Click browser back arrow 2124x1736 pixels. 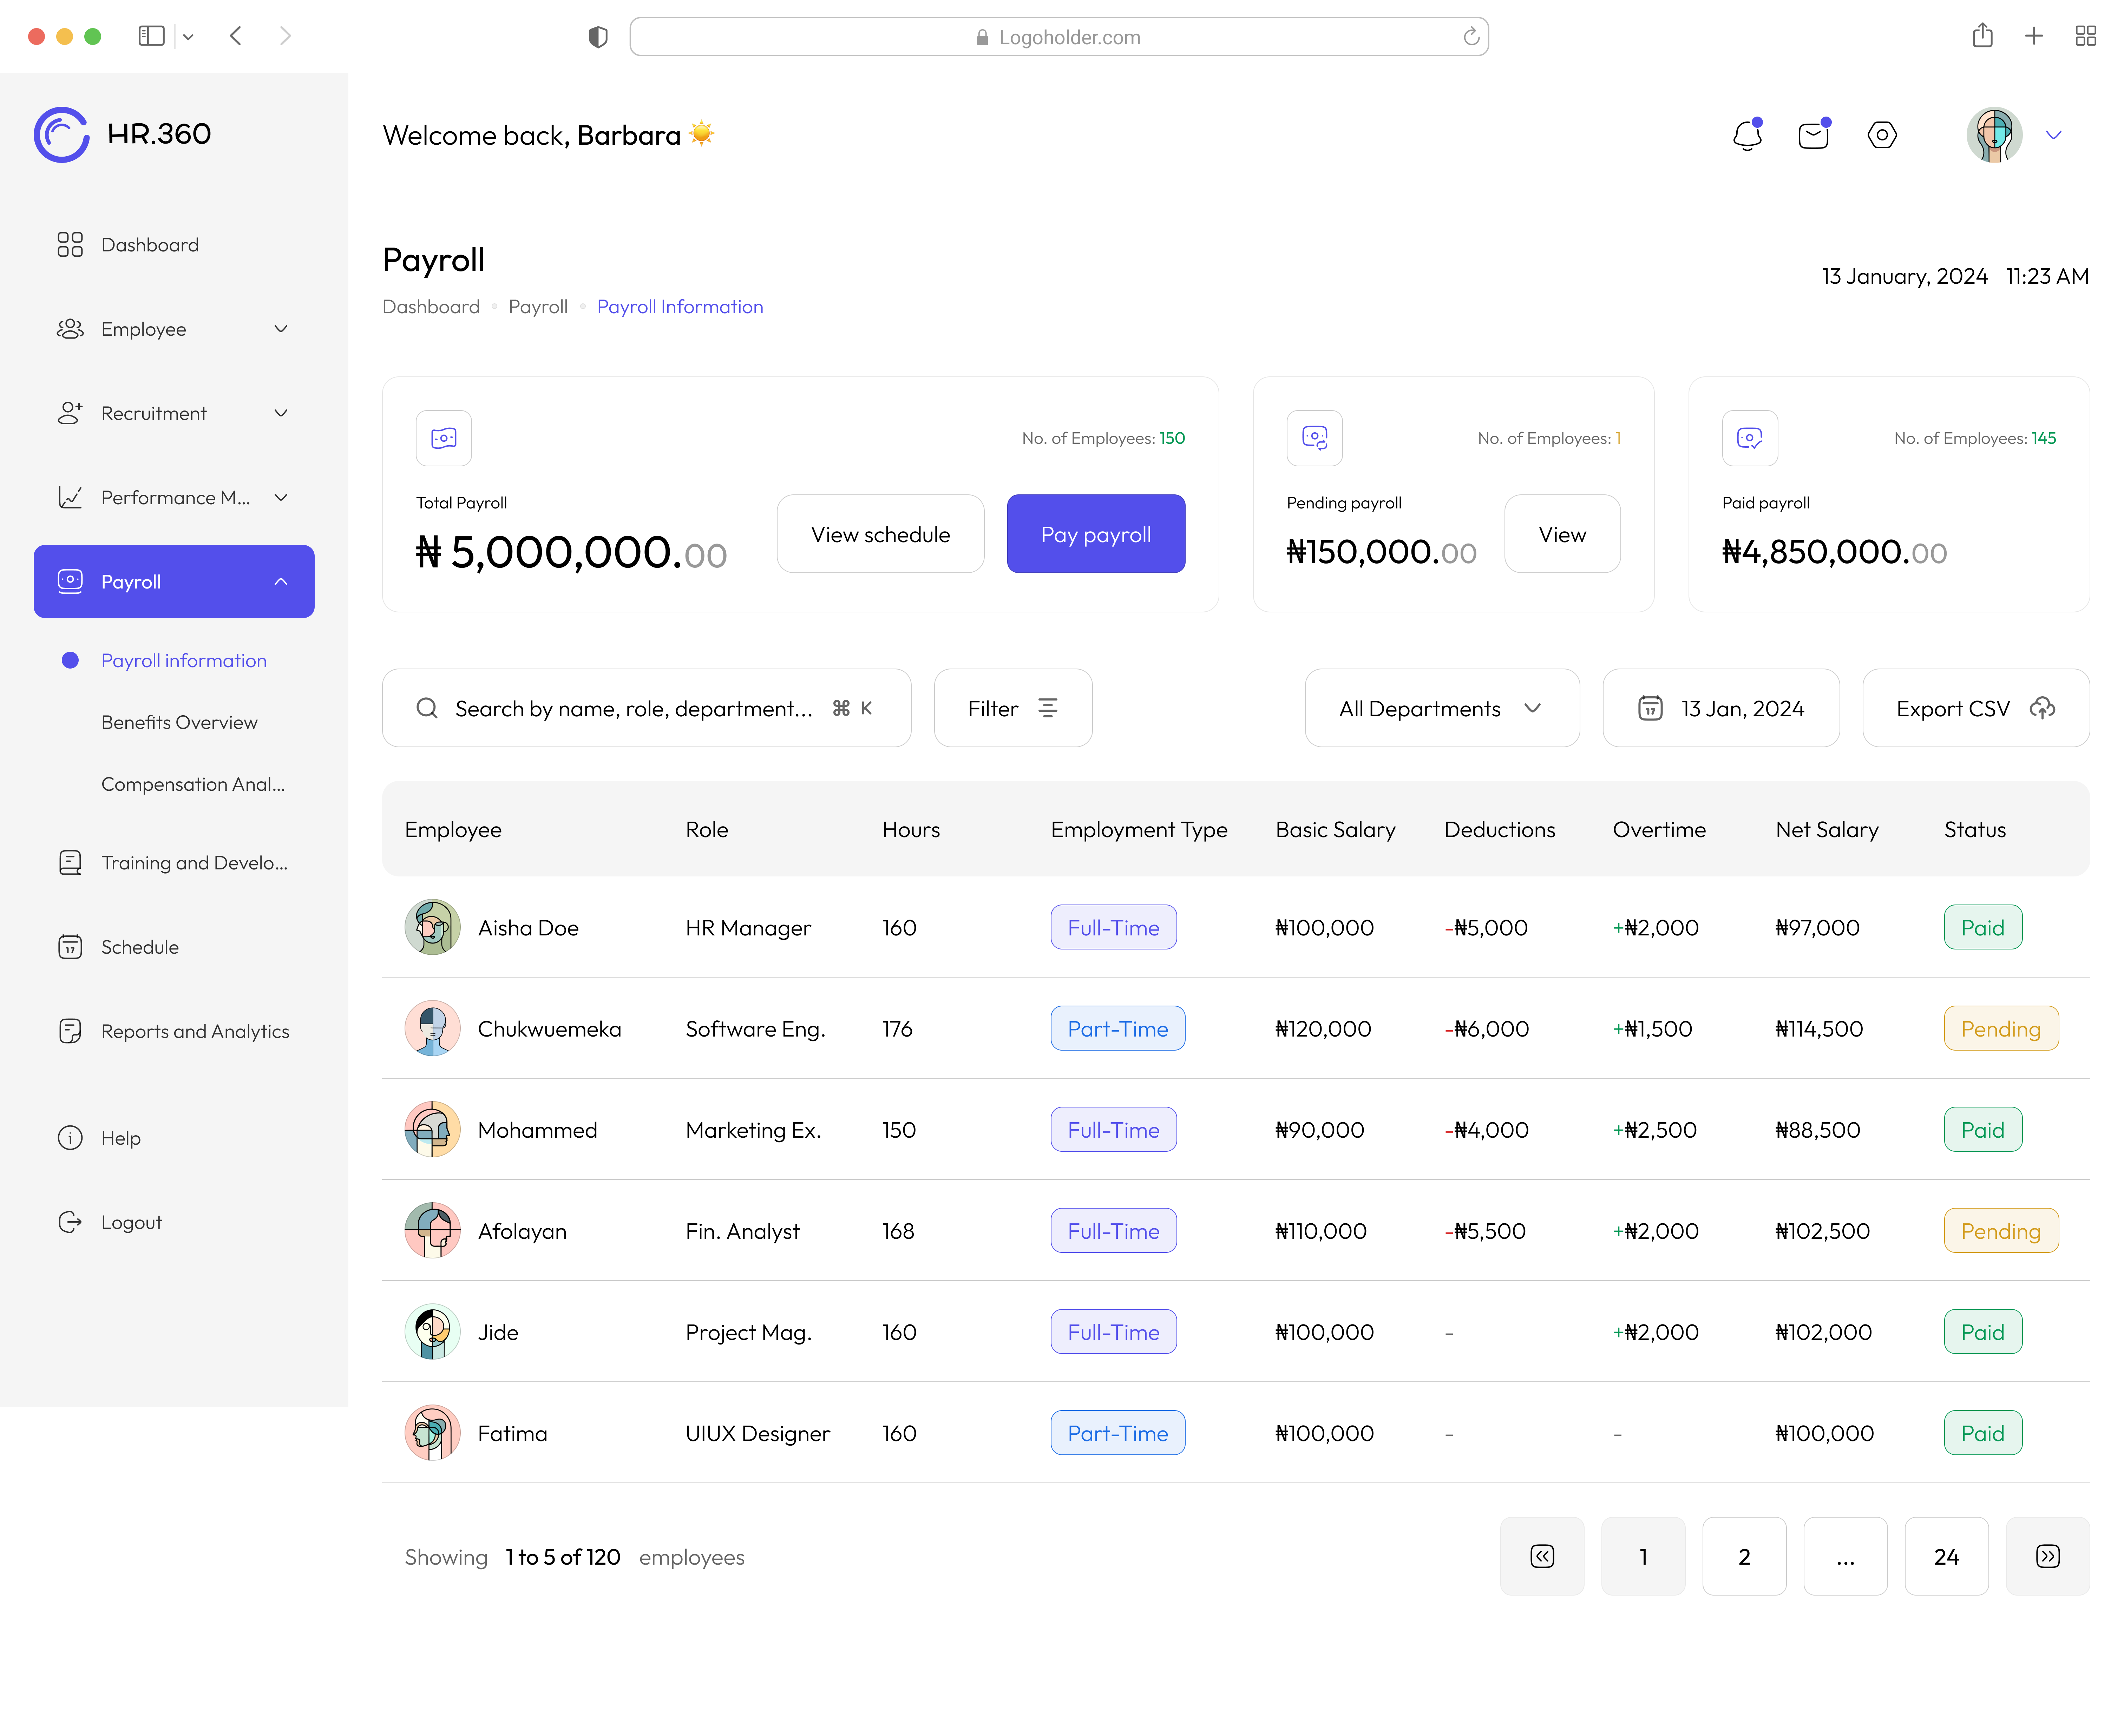[x=236, y=36]
